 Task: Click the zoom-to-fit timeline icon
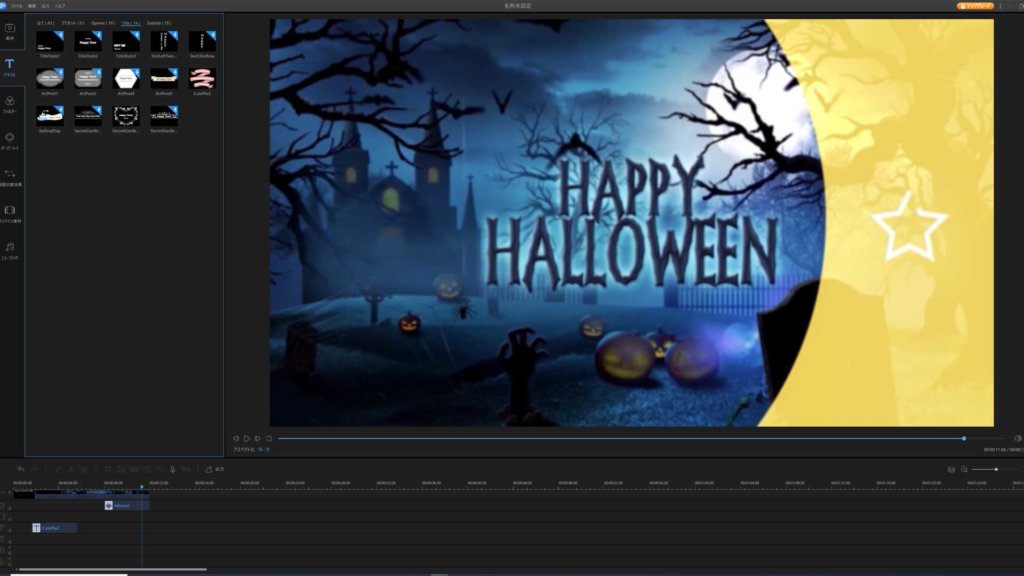tap(951, 470)
